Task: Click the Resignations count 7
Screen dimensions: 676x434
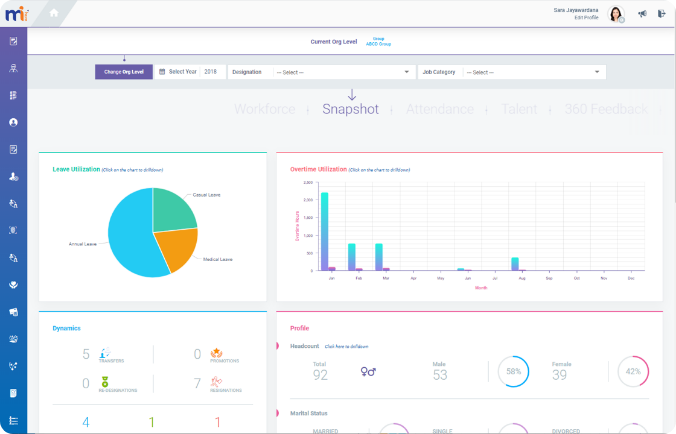Action: click(x=197, y=383)
